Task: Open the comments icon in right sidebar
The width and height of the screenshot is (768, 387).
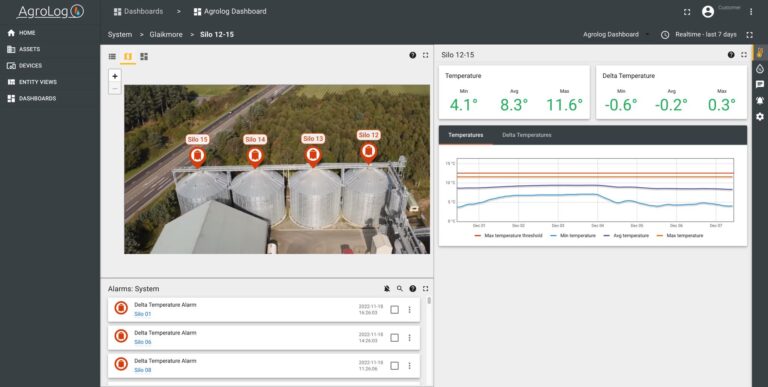Action: (x=760, y=84)
